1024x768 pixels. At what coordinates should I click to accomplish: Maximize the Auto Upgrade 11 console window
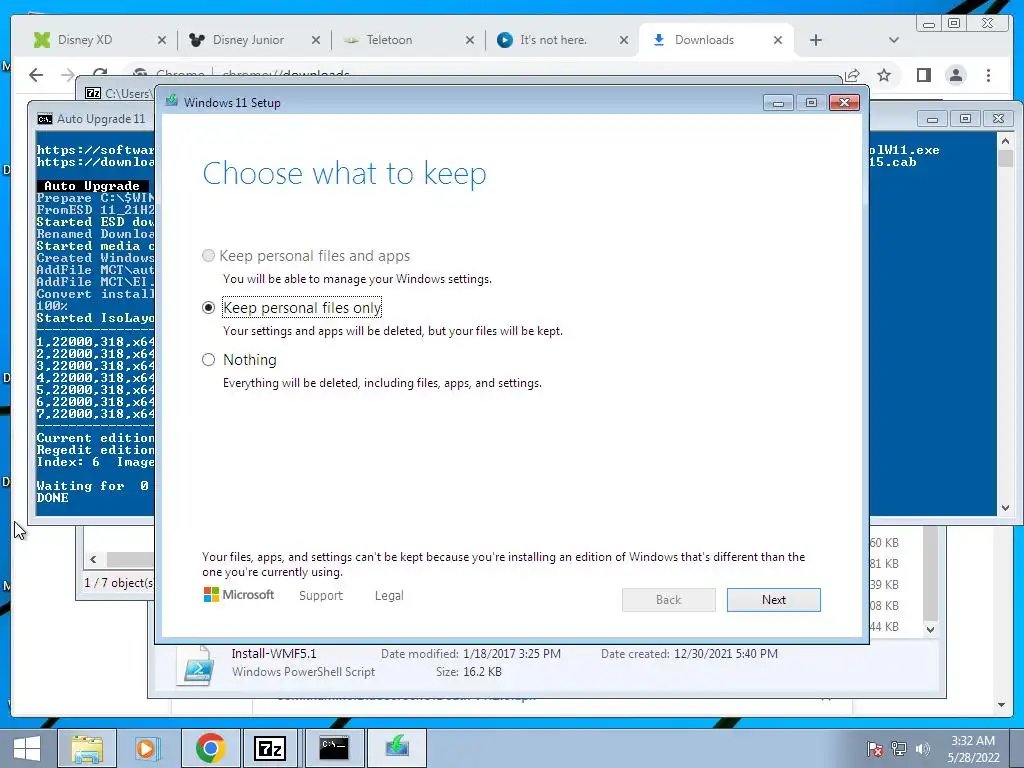point(965,118)
